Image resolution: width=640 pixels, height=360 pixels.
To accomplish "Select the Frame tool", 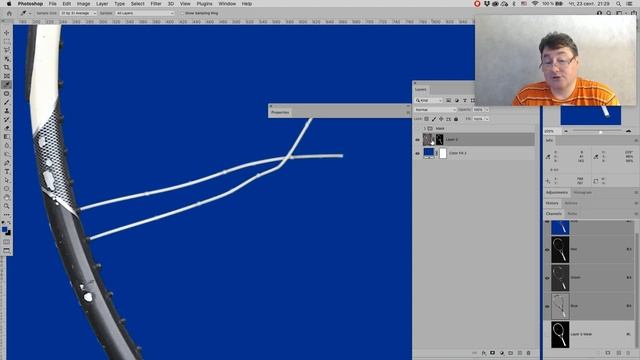I will [x=7, y=76].
